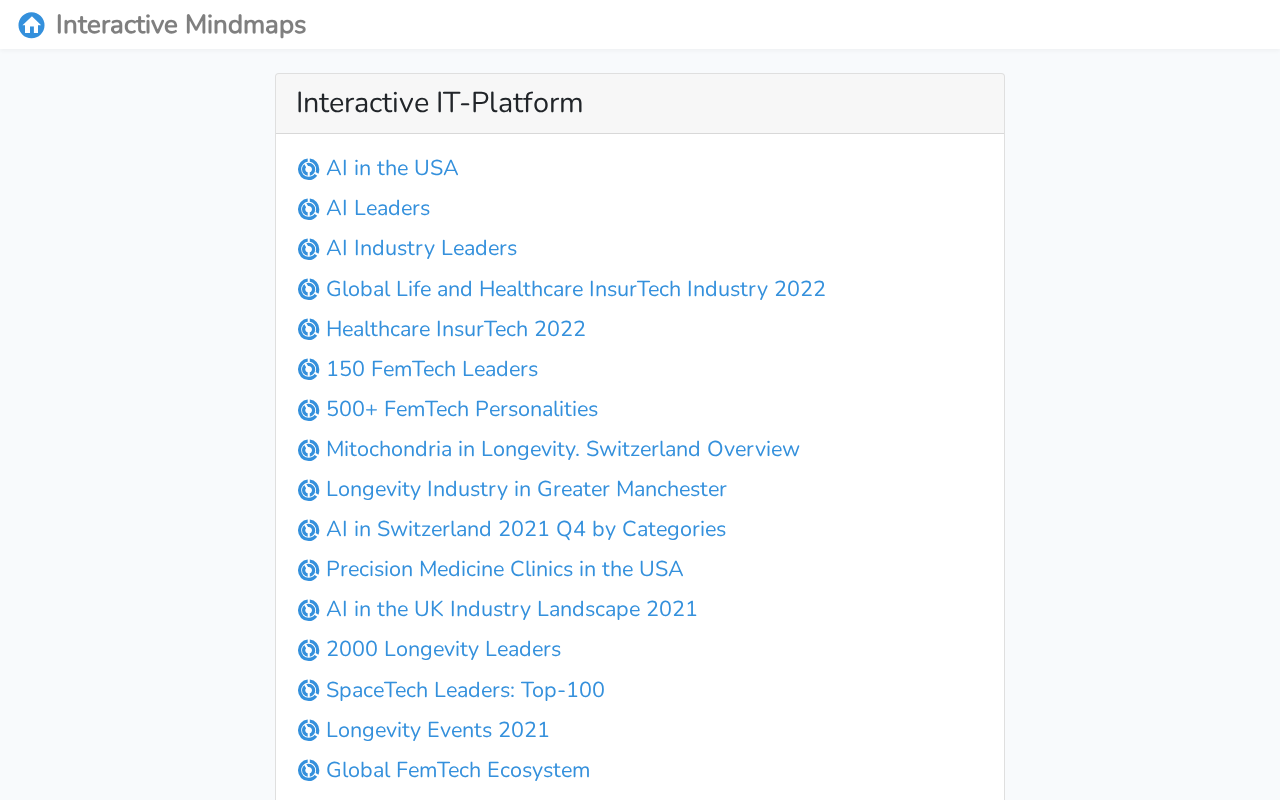The width and height of the screenshot is (1280, 800).
Task: Select Precision Medicine Clinics in the USA
Action: [505, 569]
